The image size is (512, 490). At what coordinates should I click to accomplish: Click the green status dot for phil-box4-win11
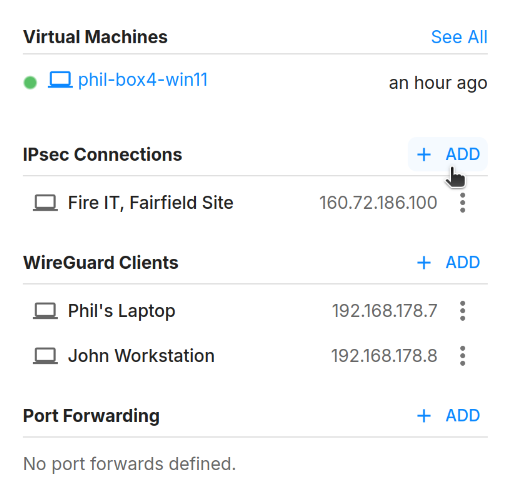tap(30, 82)
